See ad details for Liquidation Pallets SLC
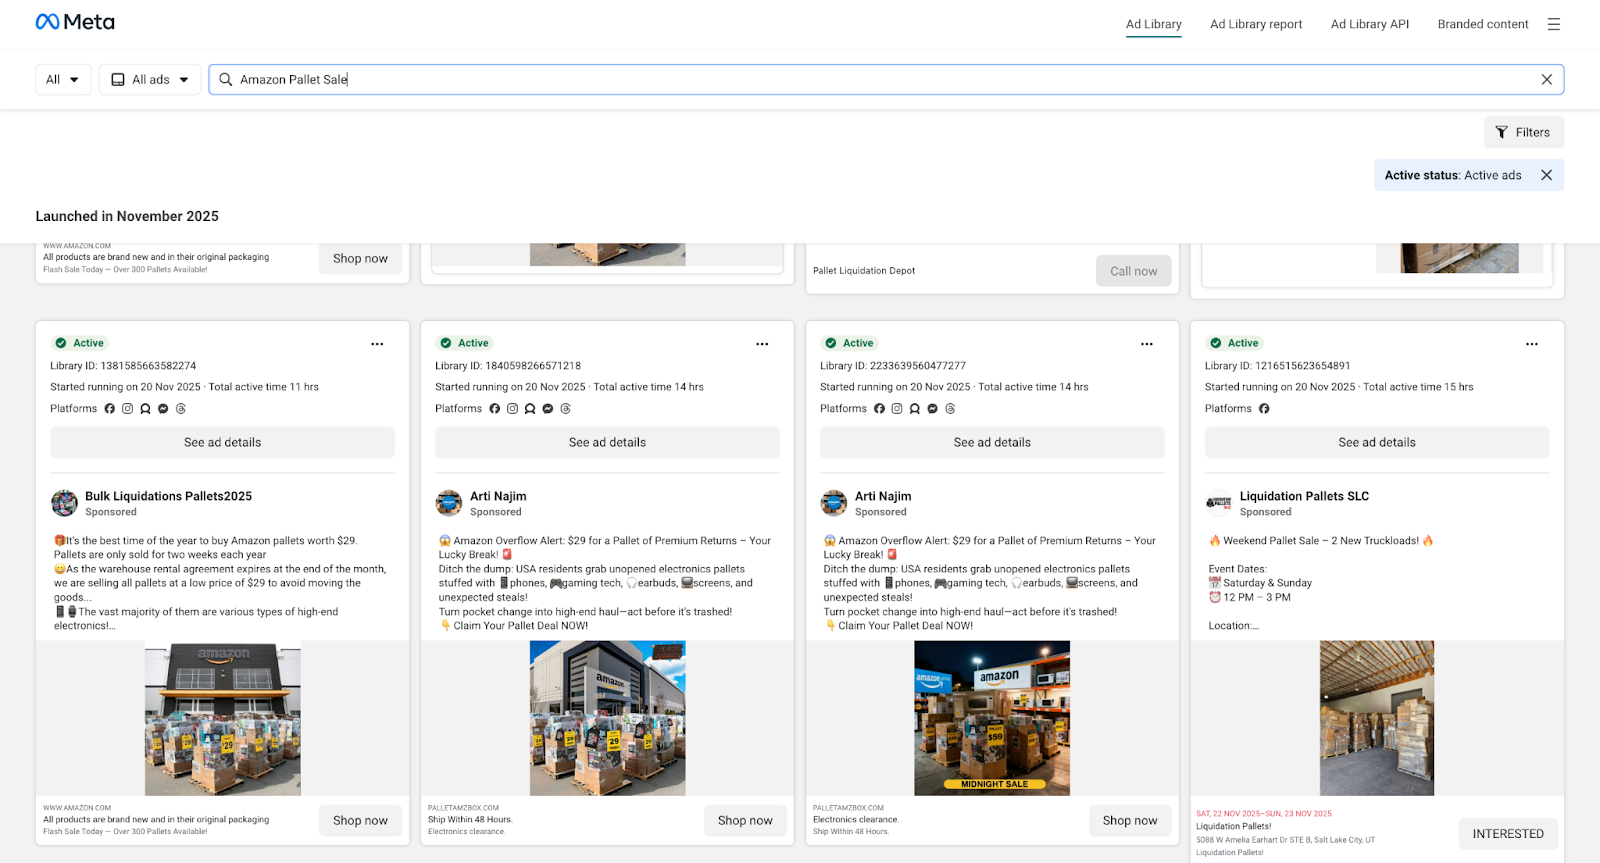This screenshot has height=863, width=1600. pos(1377,443)
